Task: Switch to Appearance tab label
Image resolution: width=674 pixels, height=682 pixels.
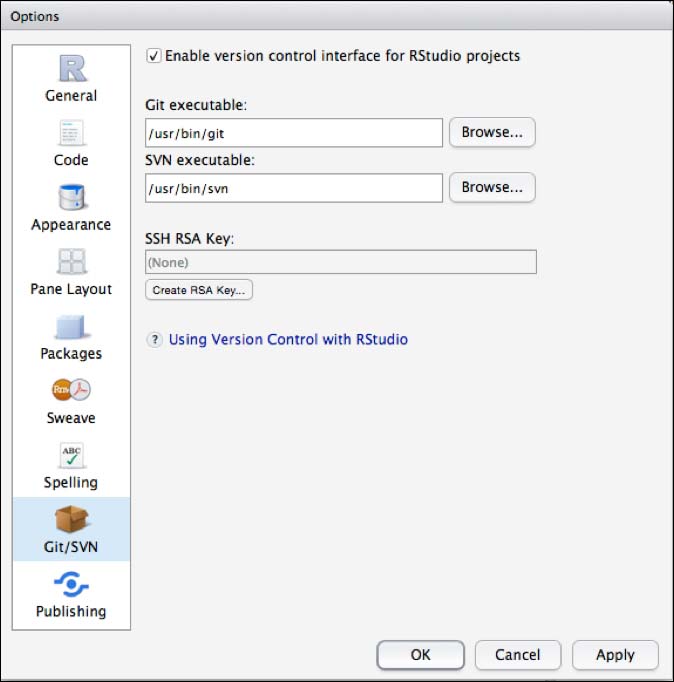Action: point(71,225)
